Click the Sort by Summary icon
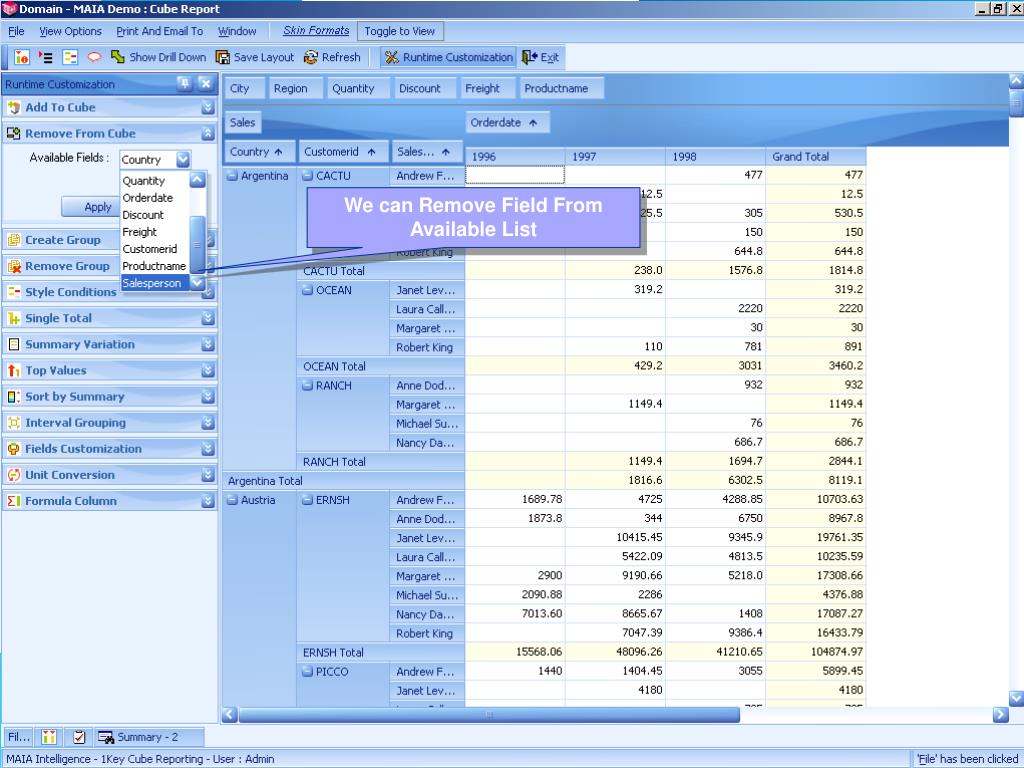This screenshot has height=768, width=1024. click(x=14, y=397)
